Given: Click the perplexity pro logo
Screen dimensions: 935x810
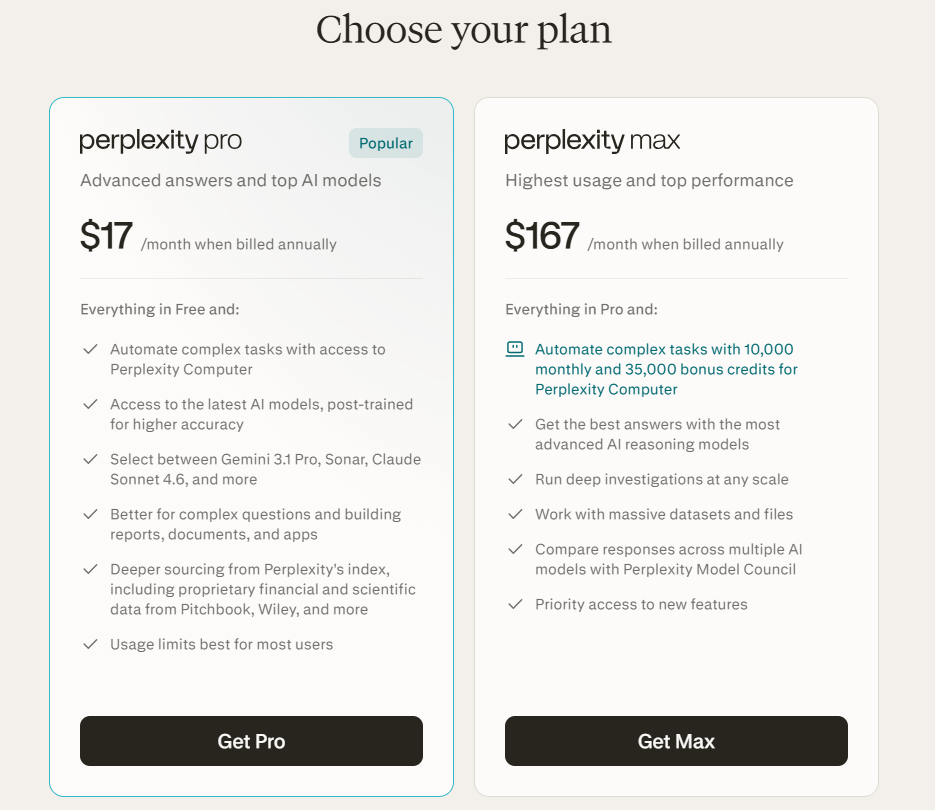Looking at the screenshot, I should click(161, 141).
